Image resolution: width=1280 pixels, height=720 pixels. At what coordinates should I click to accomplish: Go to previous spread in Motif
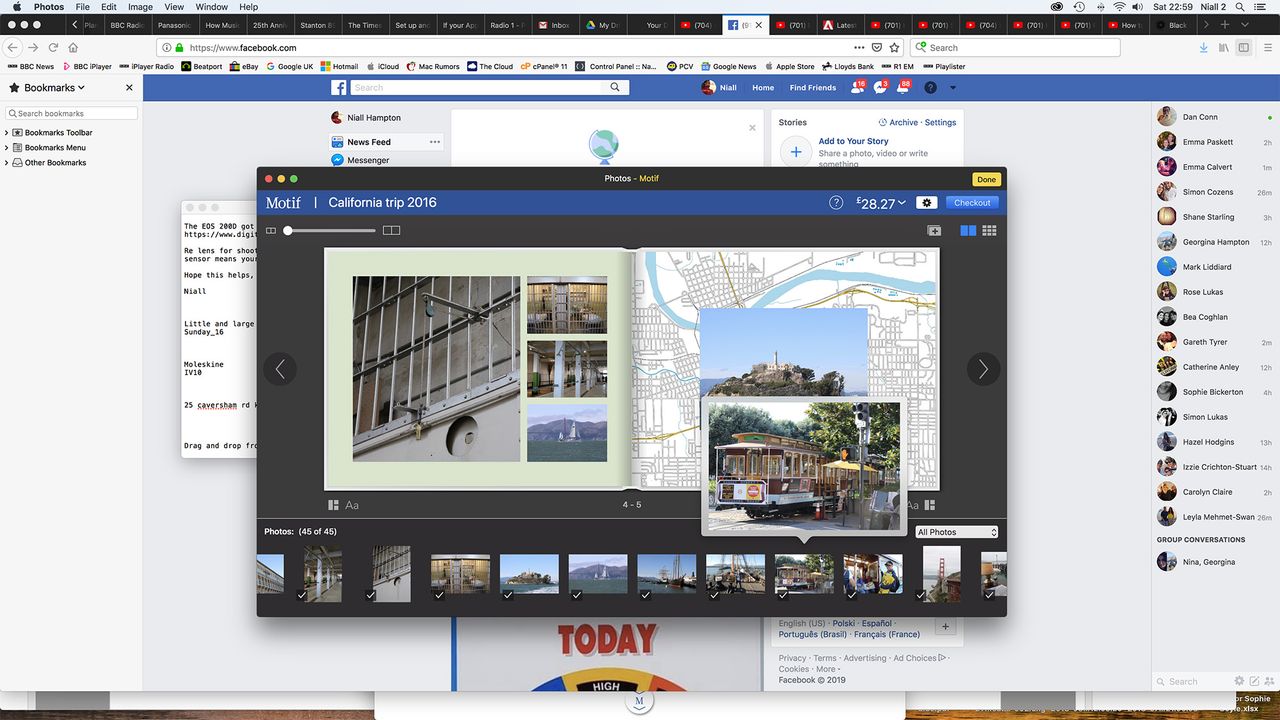coord(280,369)
